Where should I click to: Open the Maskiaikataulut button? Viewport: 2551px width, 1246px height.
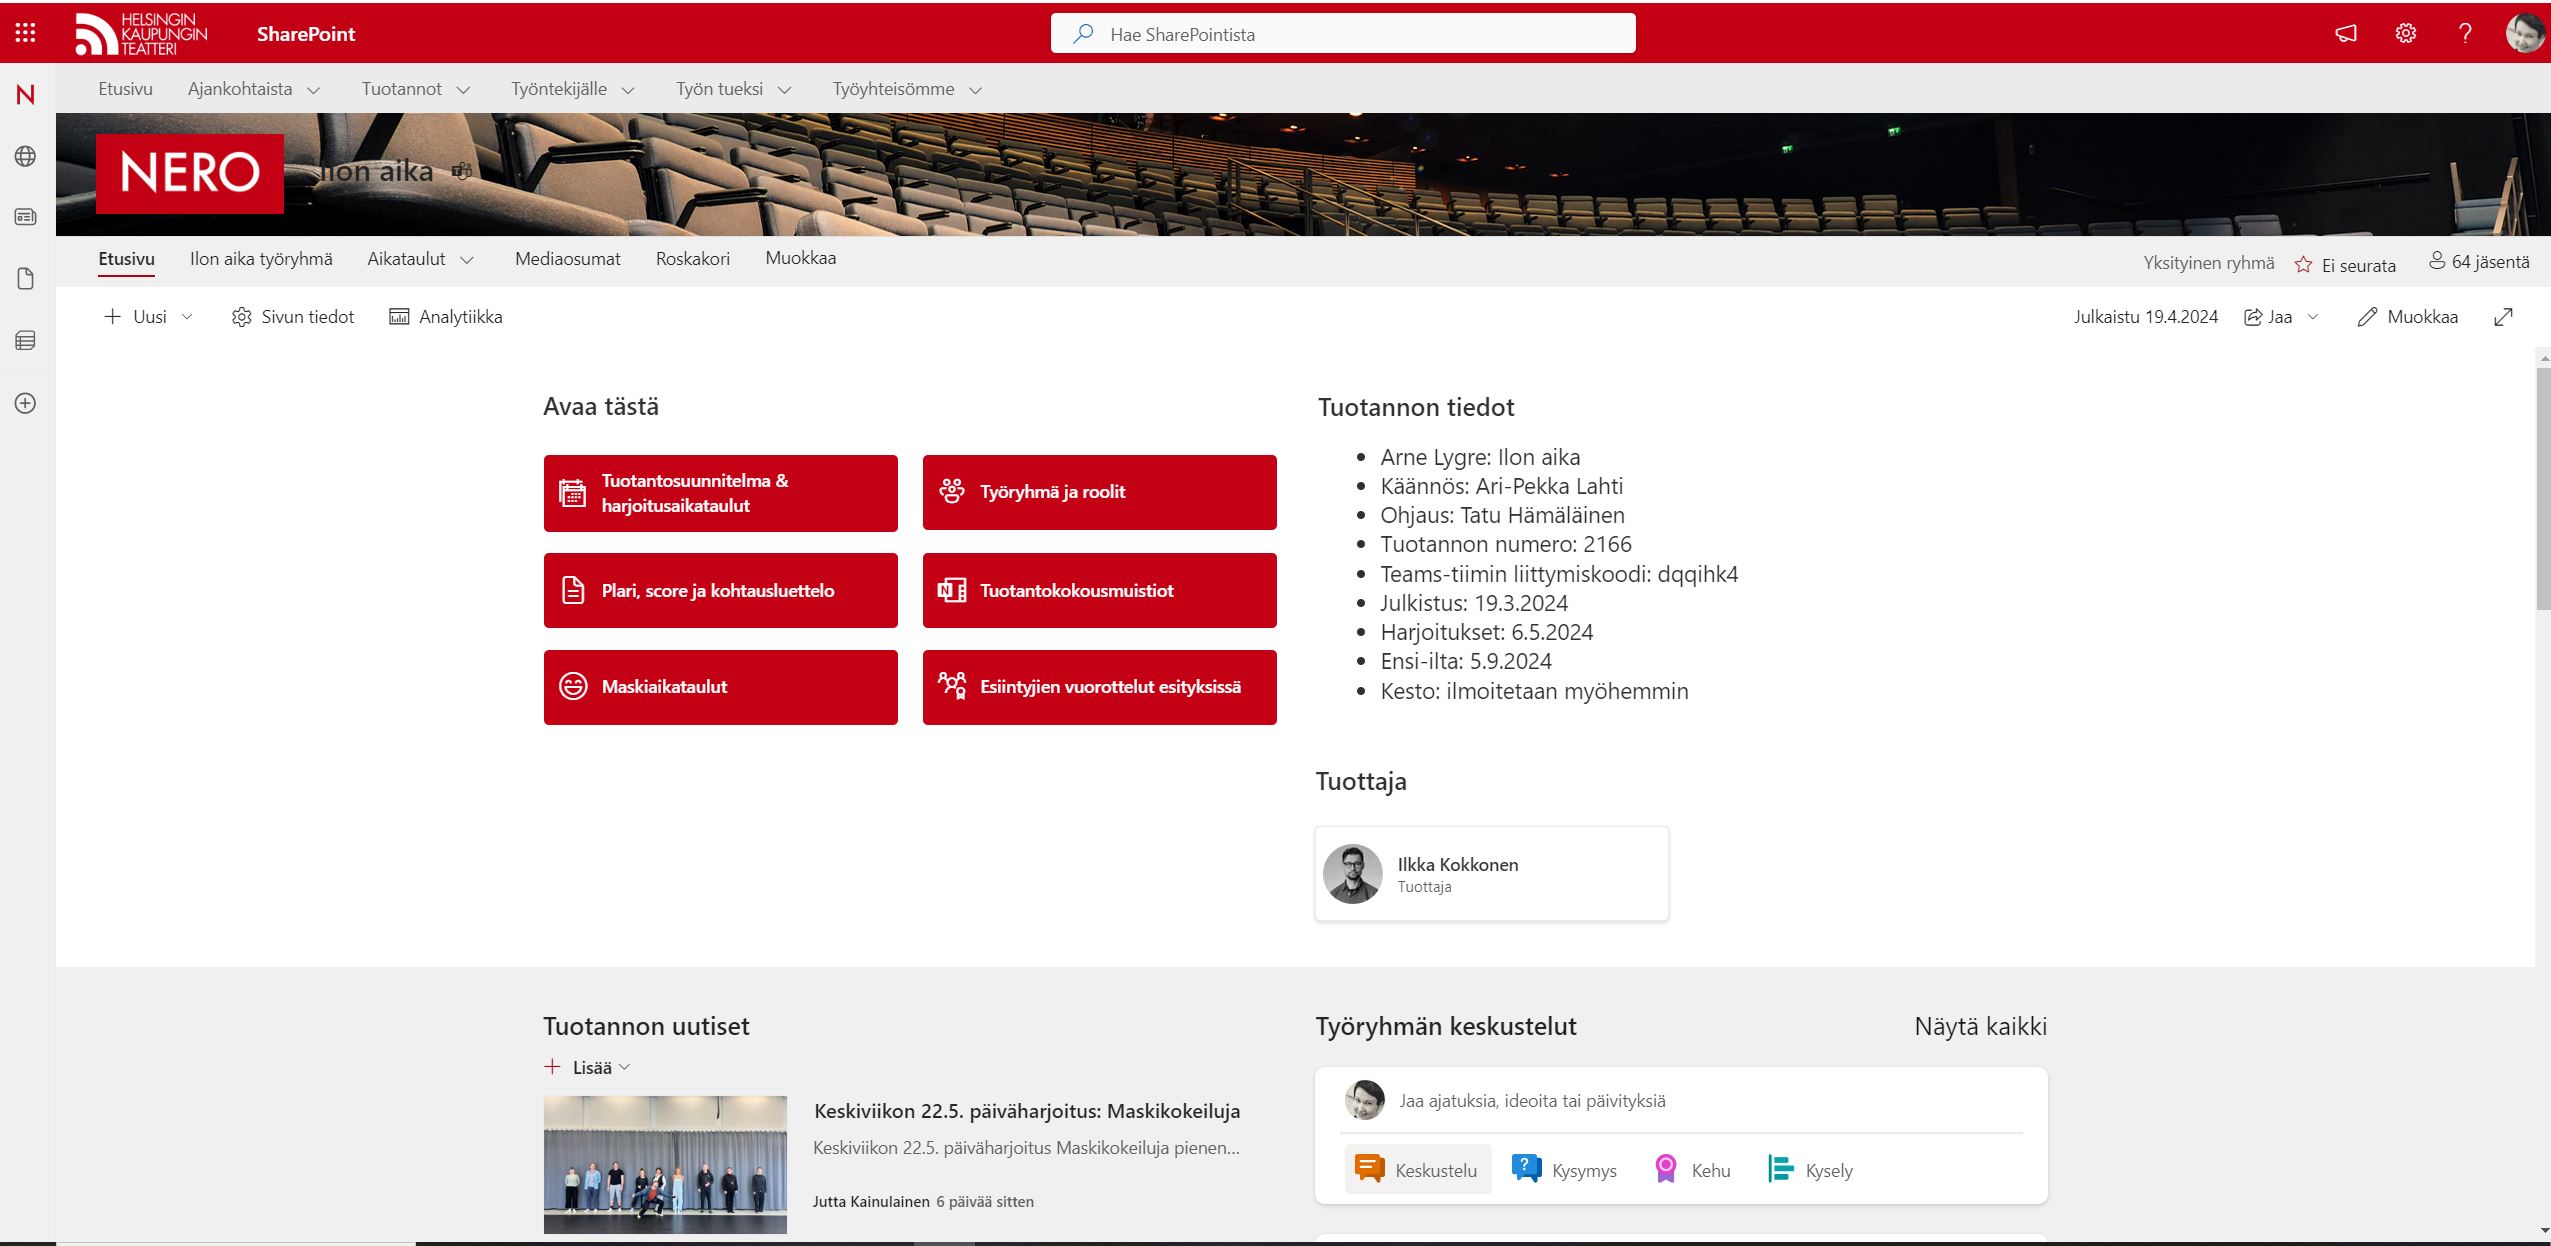pos(720,687)
